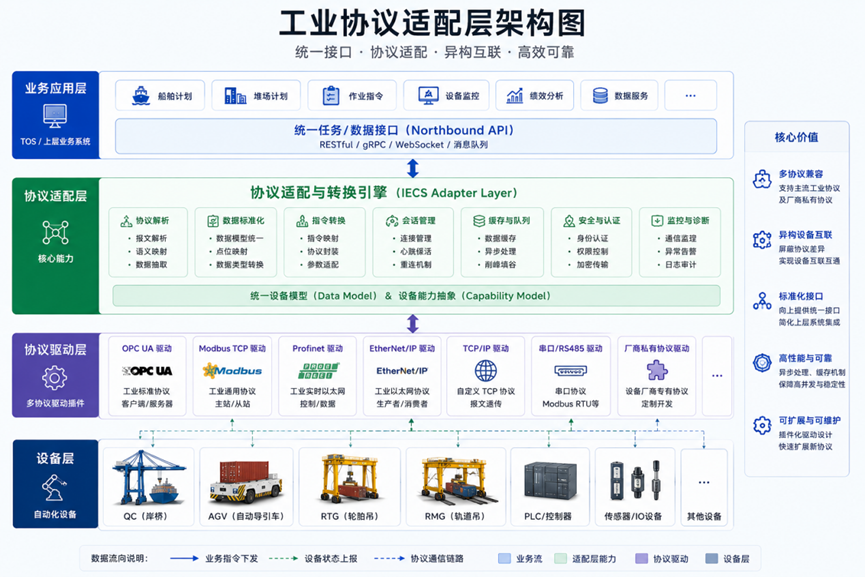Click the text TOS / 上层业务系统
Image resolution: width=865 pixels, height=577 pixels.
coord(55,141)
